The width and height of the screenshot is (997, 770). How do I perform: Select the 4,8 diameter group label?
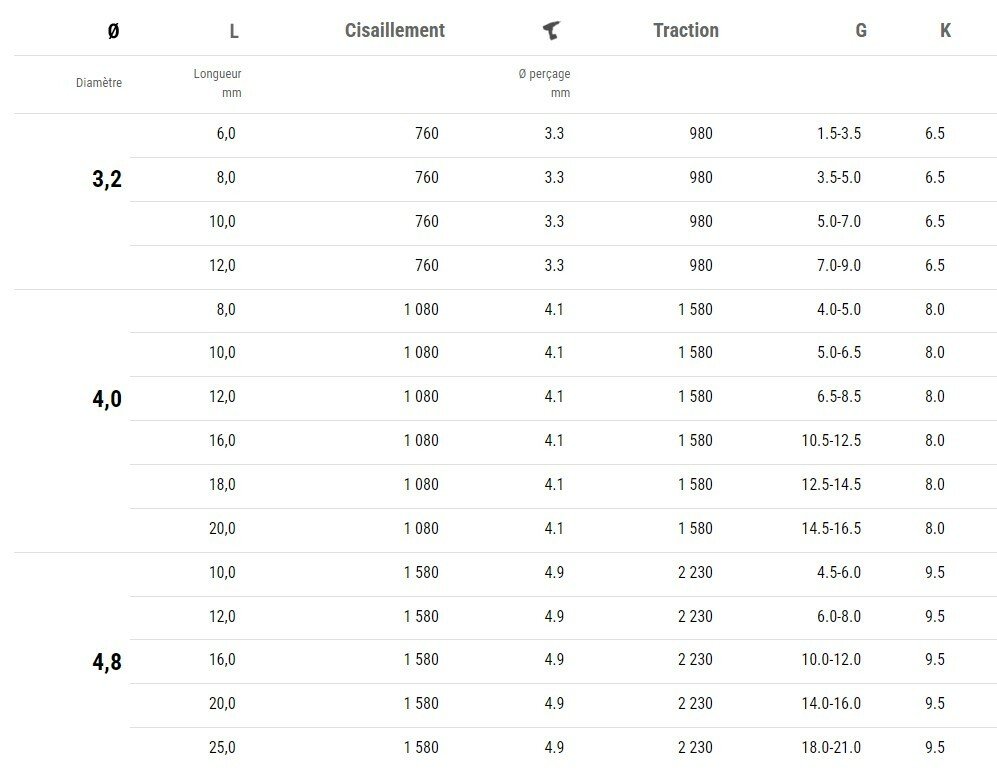(x=107, y=662)
